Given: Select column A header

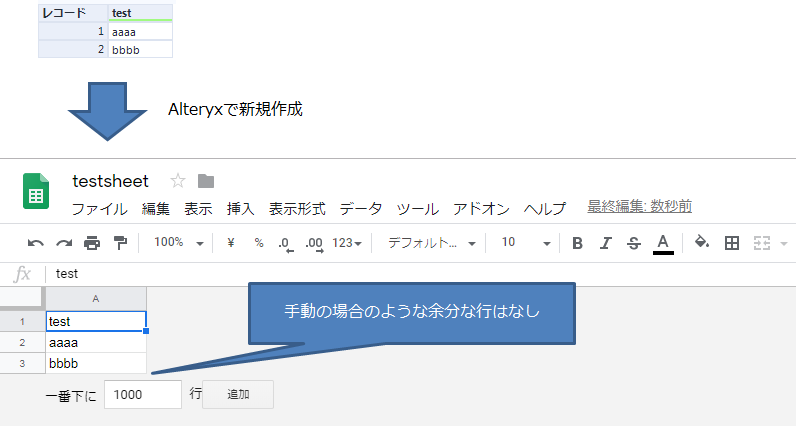Looking at the screenshot, I should [x=96, y=299].
